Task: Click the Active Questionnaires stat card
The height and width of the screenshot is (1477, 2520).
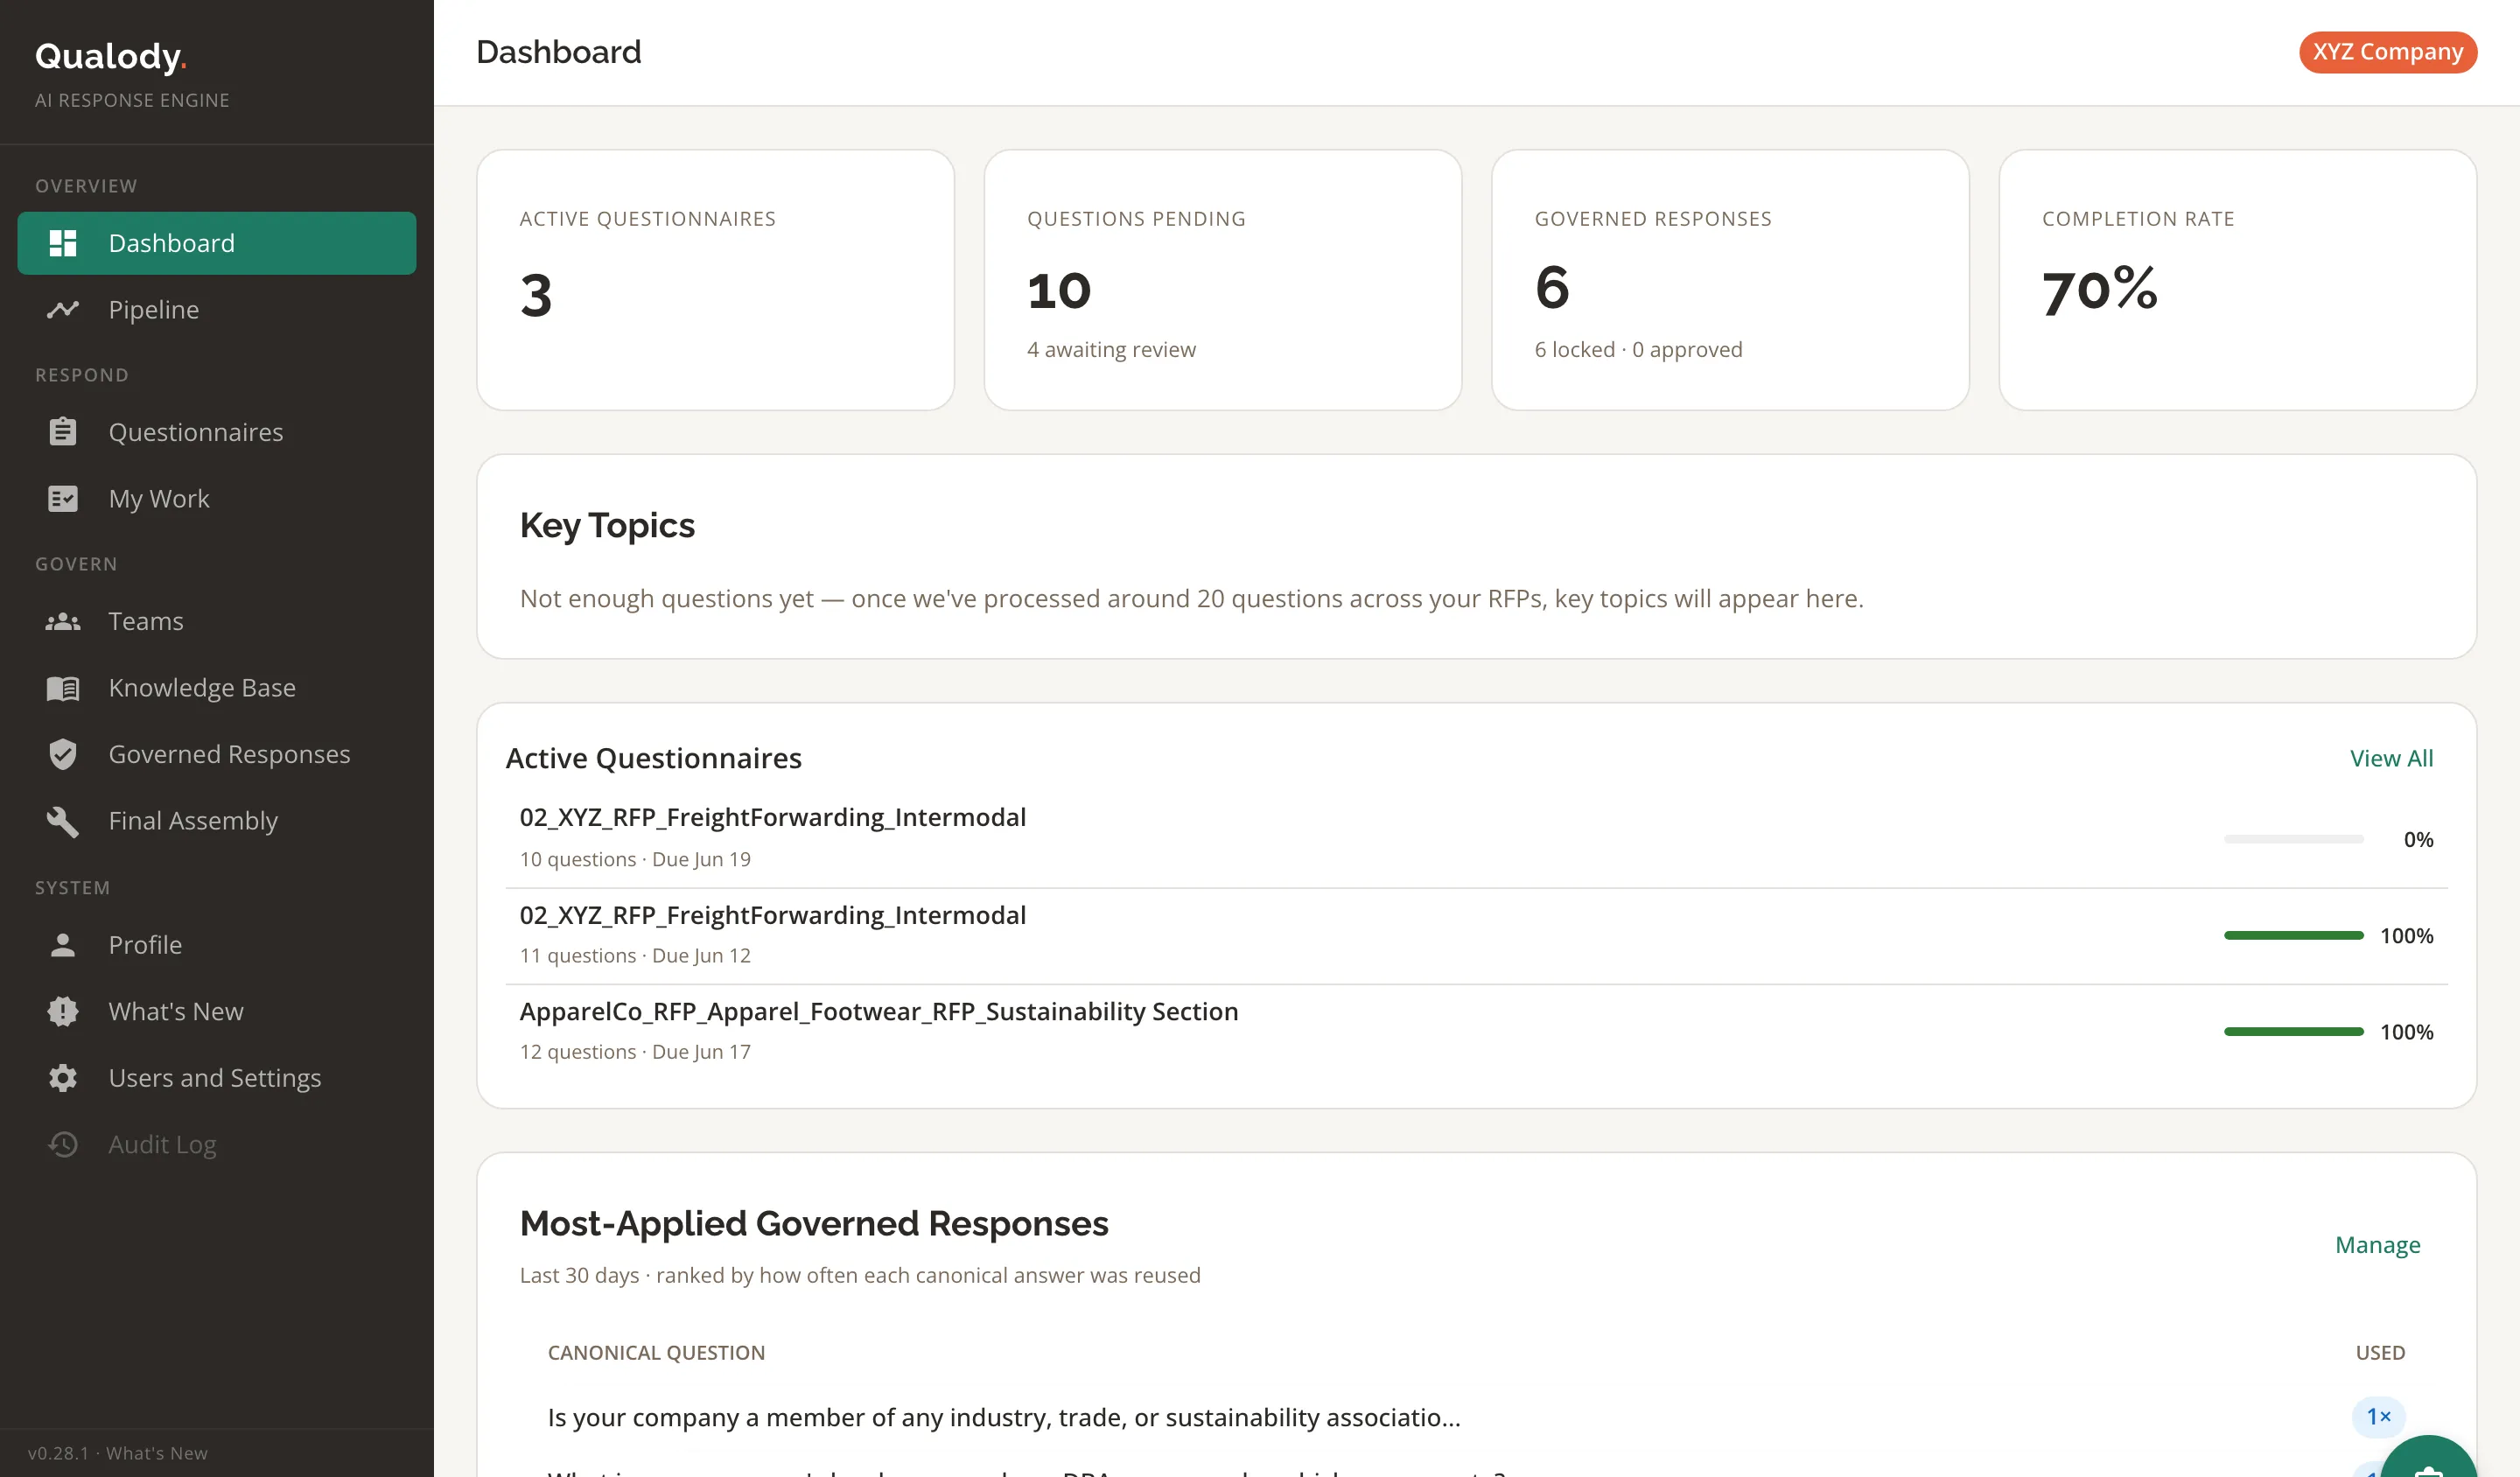Action: (716, 280)
